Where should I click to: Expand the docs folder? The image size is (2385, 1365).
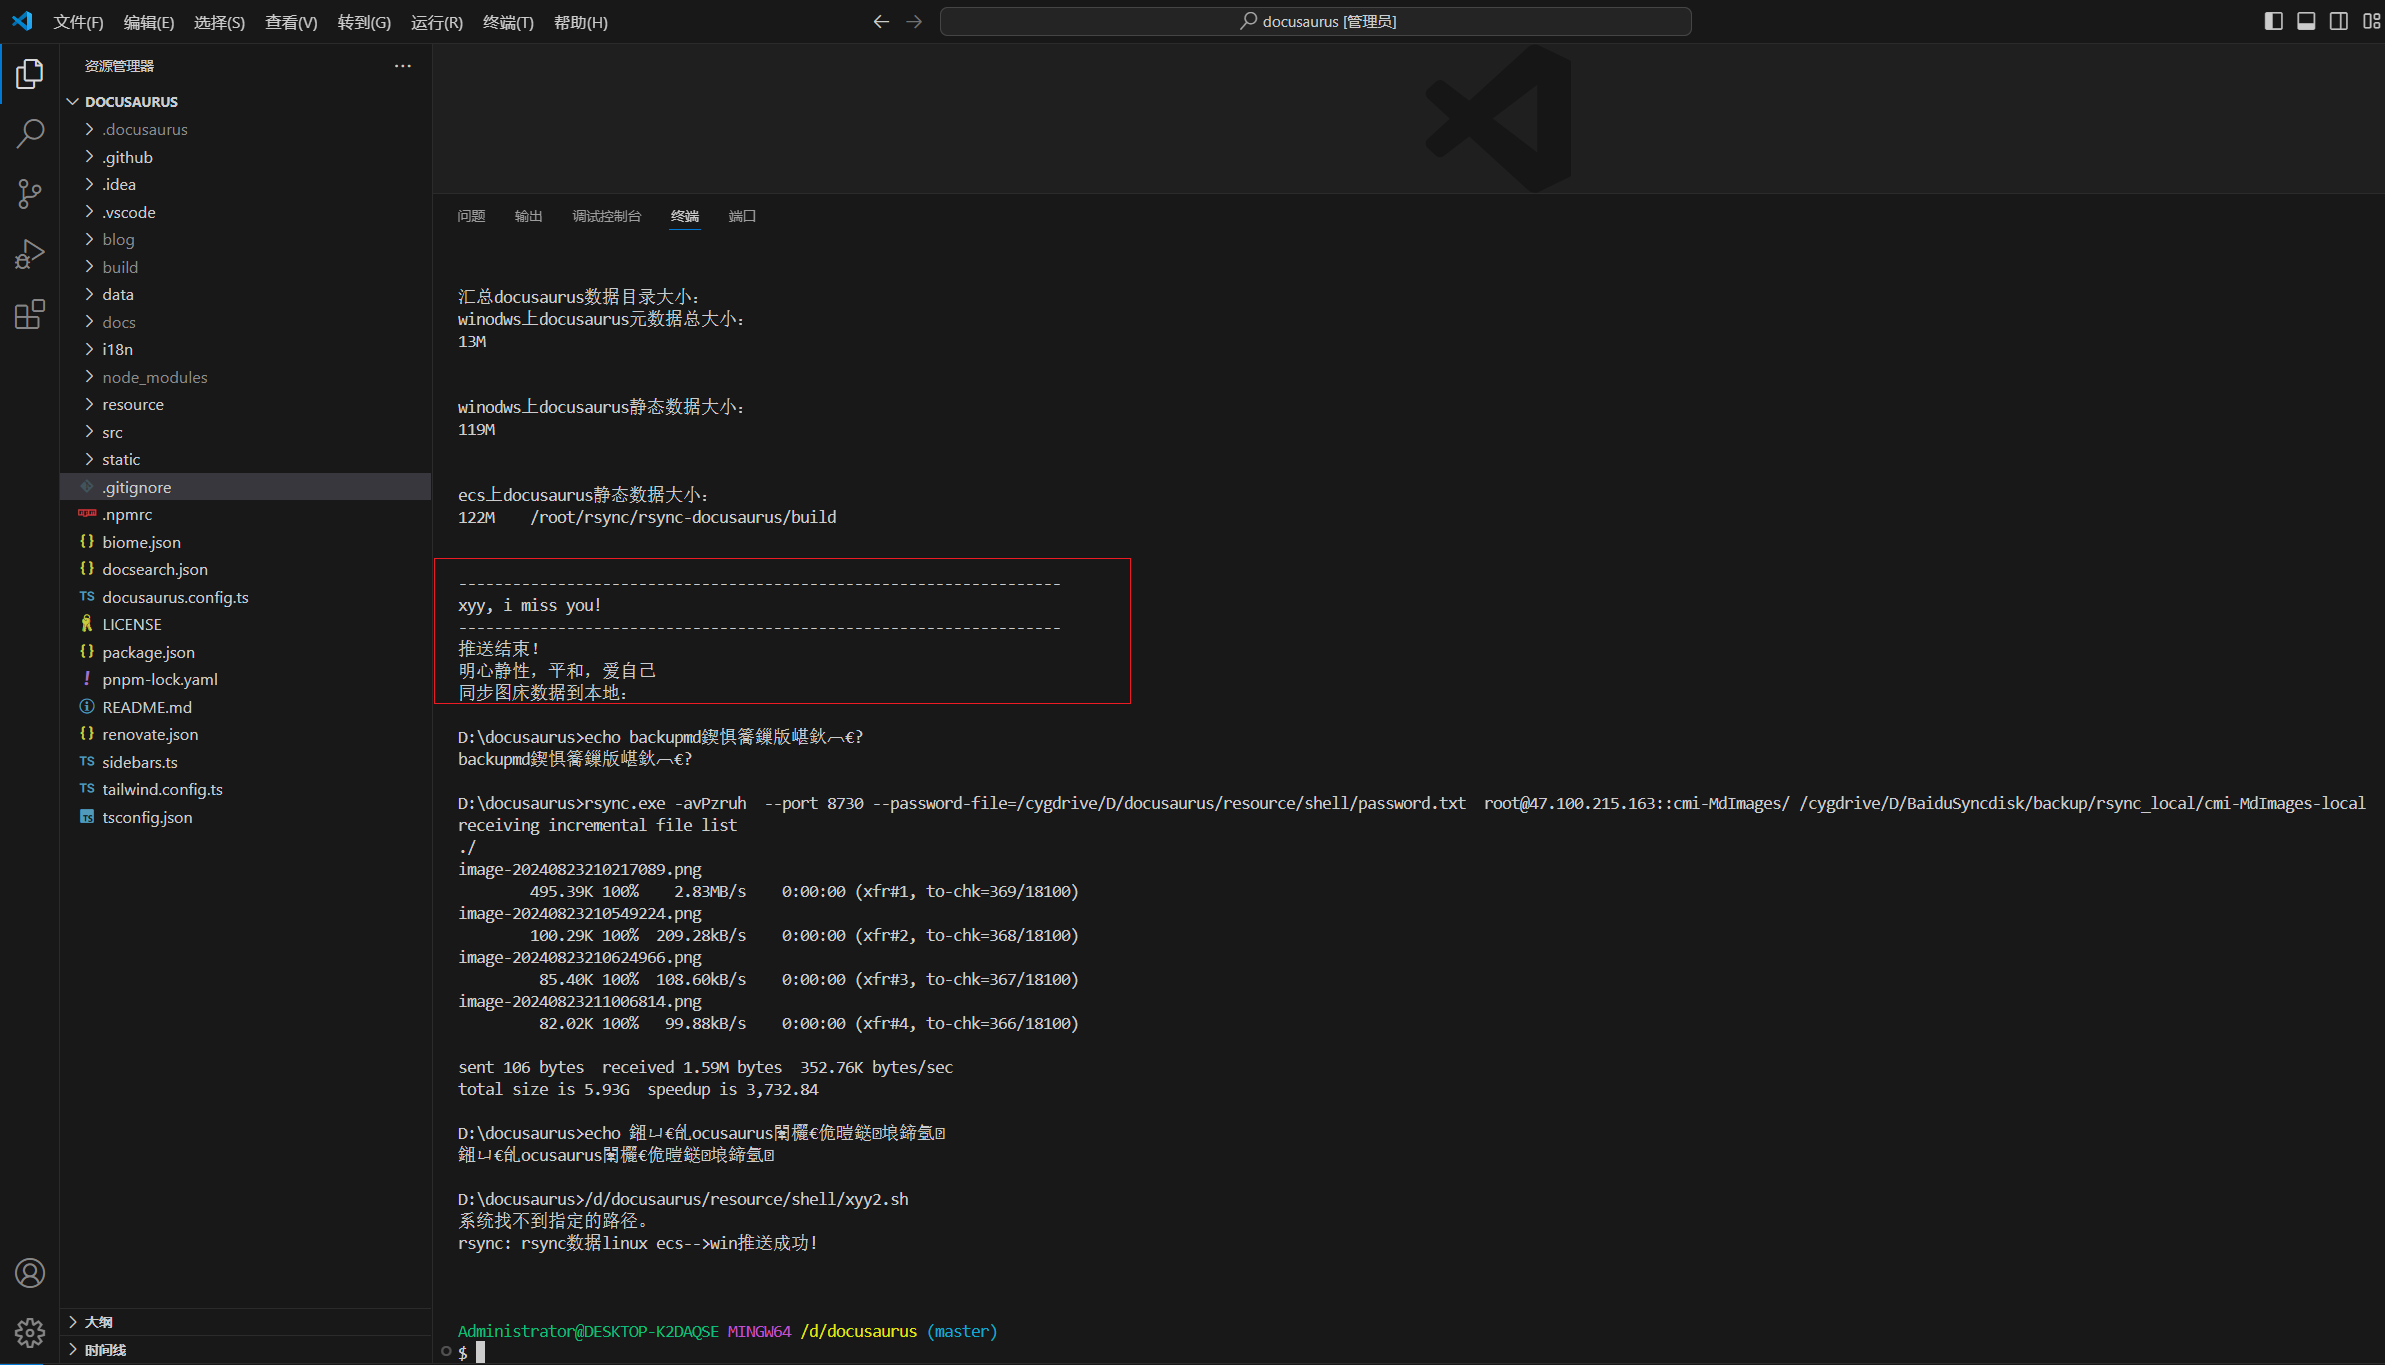(245, 322)
